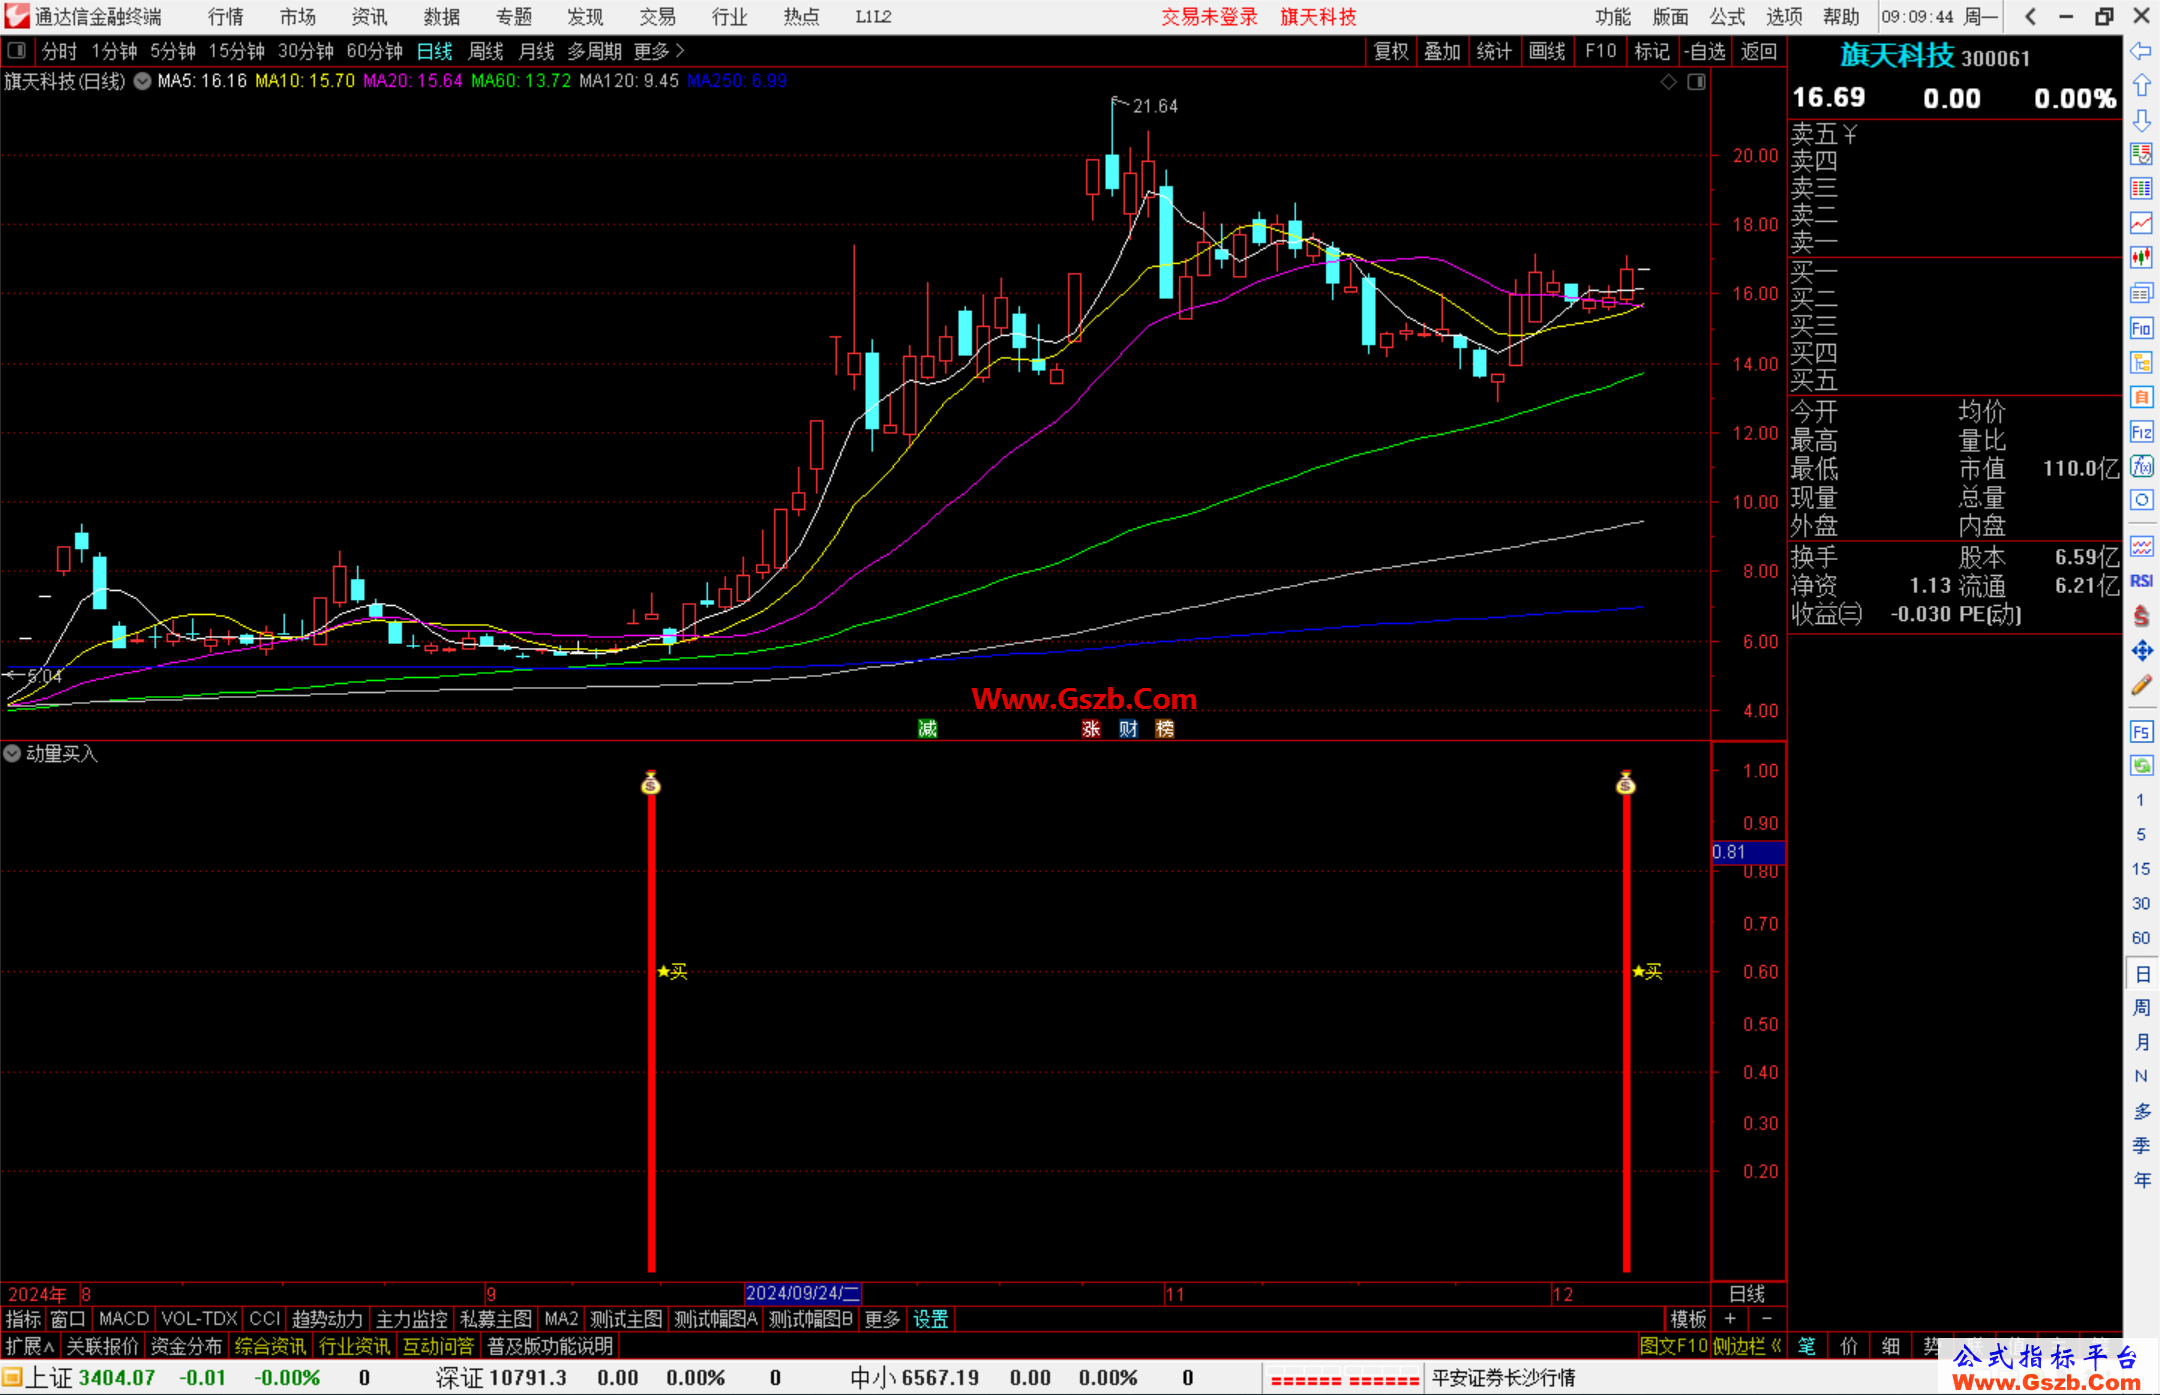The height and width of the screenshot is (1395, 2160).
Task: Click the down arrow icon in right sidebar
Action: point(2141,120)
